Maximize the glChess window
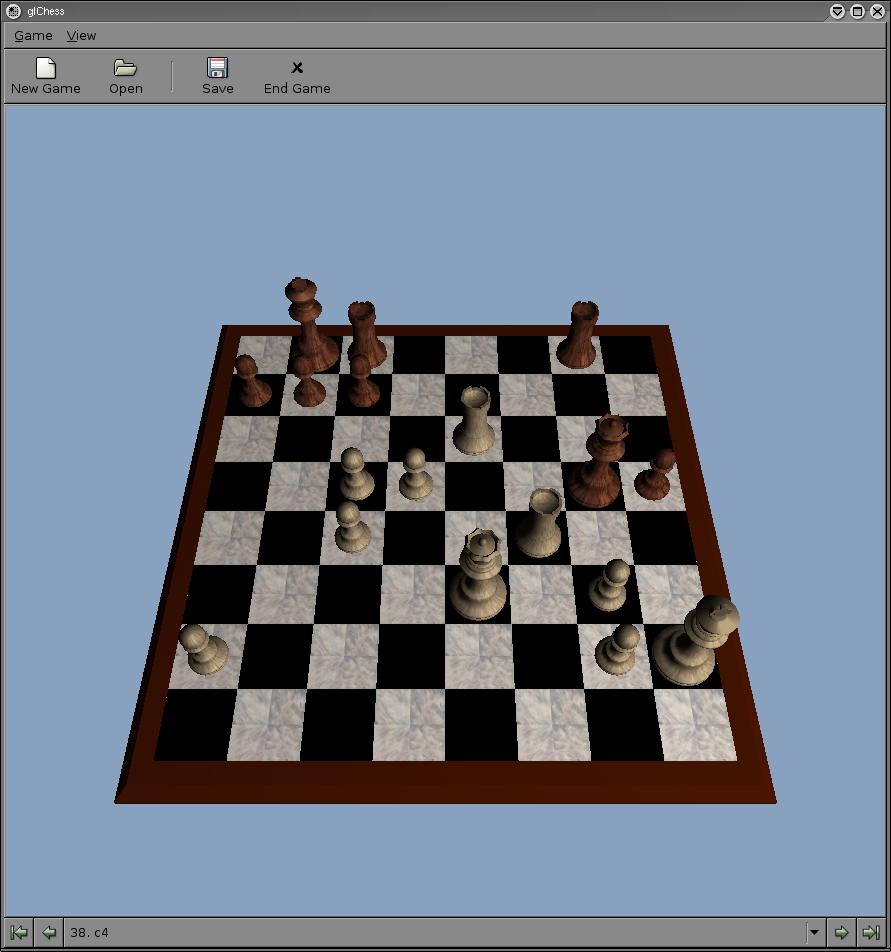 pos(857,11)
